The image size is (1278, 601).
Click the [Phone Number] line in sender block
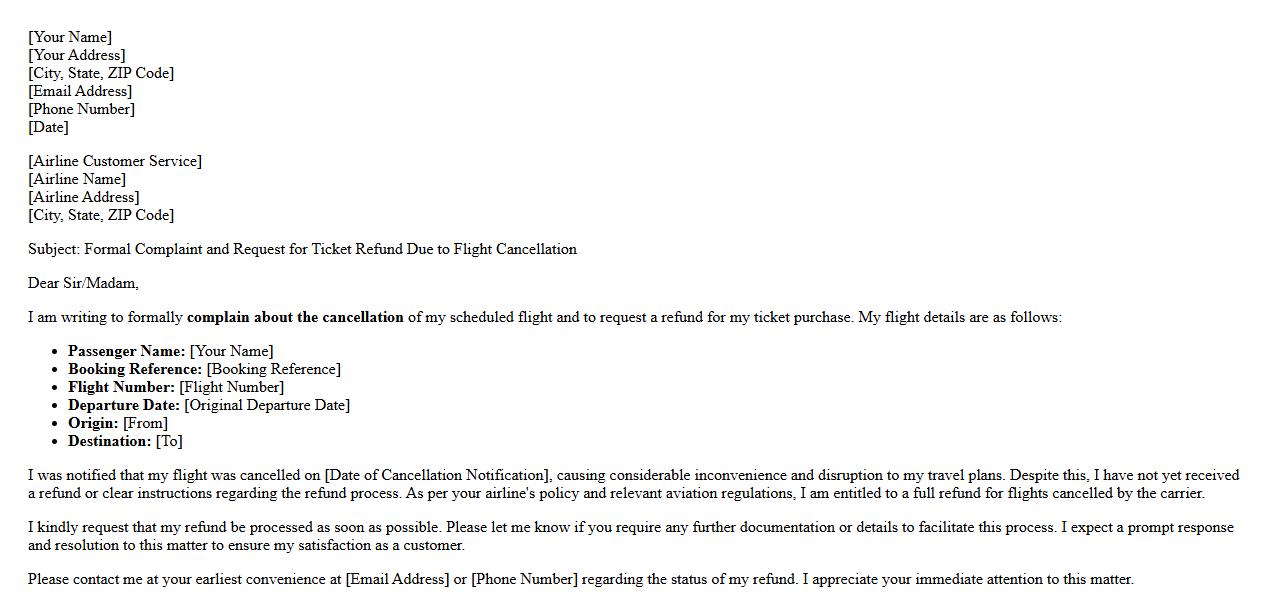coord(81,109)
